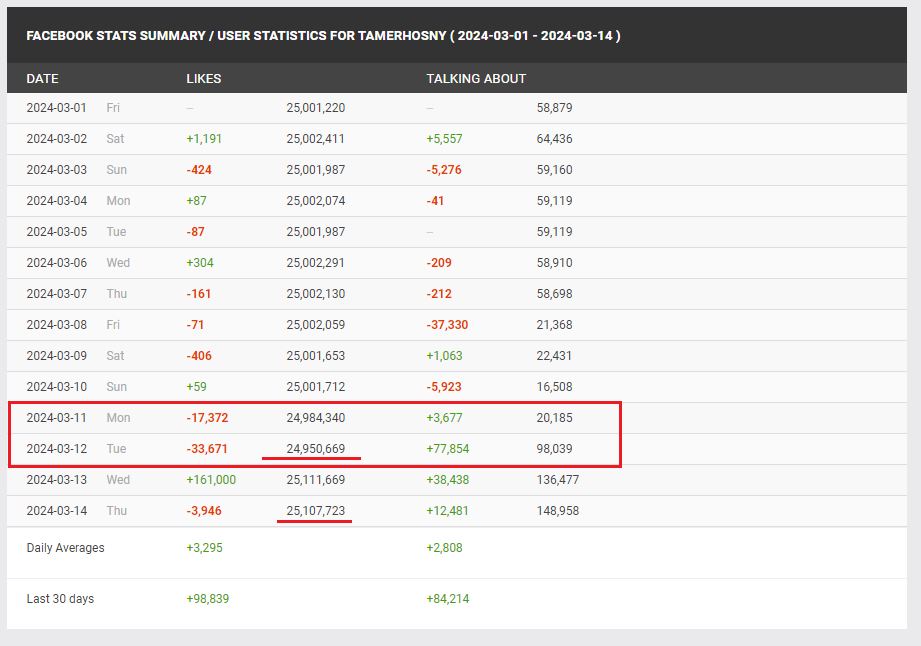Image resolution: width=921 pixels, height=646 pixels.
Task: Click talking about value 21,368
Action: pyautogui.click(x=554, y=325)
